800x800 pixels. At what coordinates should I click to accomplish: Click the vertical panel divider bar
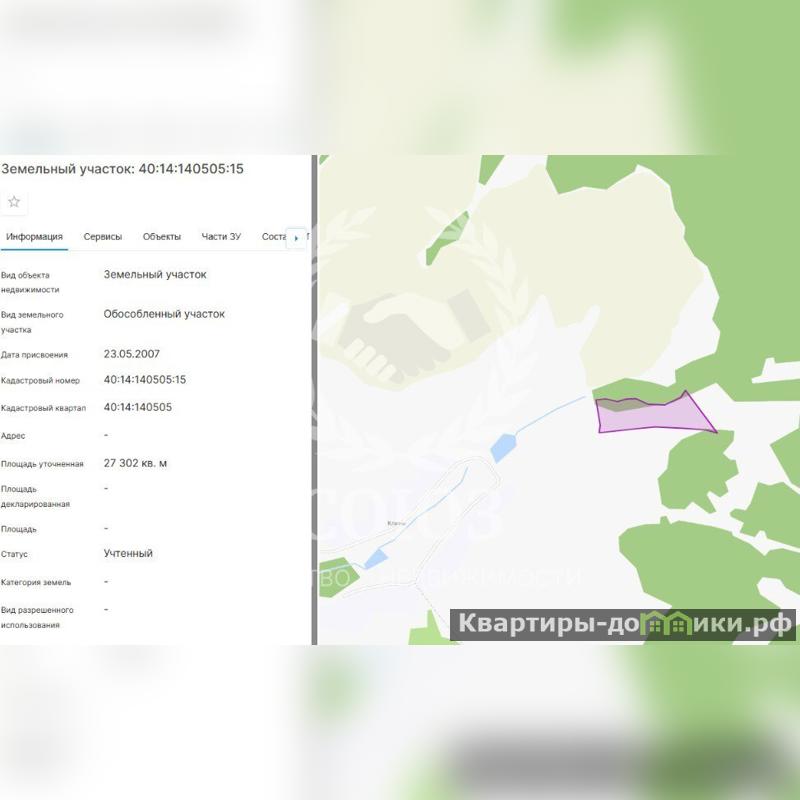pos(314,399)
